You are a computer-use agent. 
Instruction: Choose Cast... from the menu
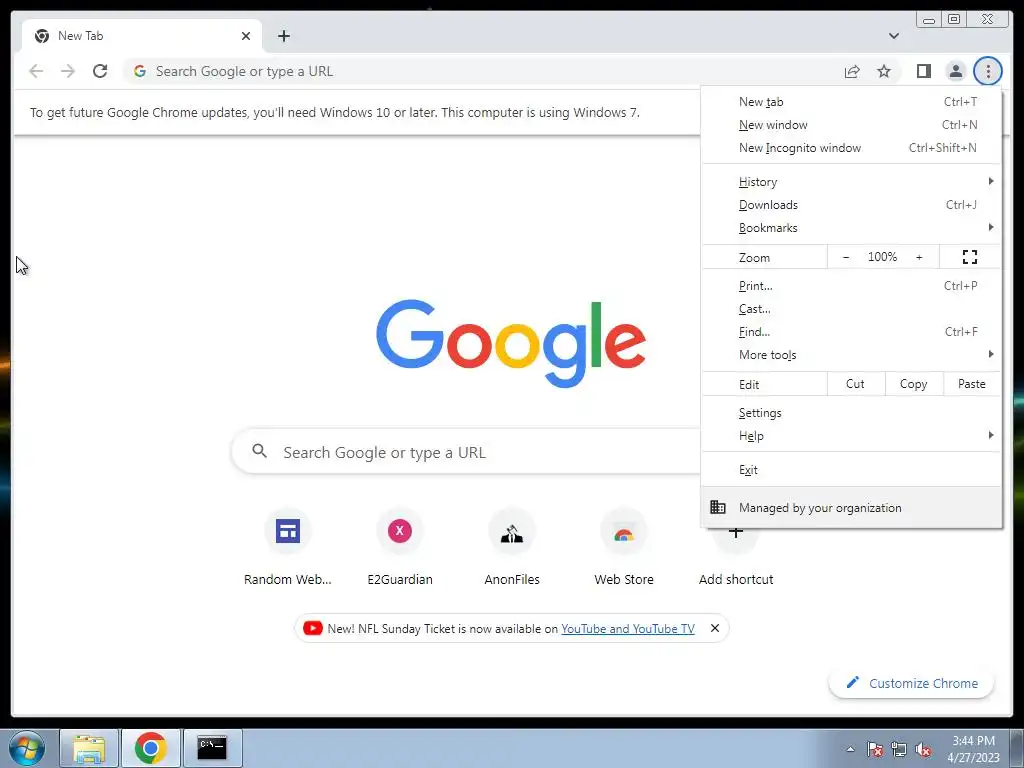851,309
